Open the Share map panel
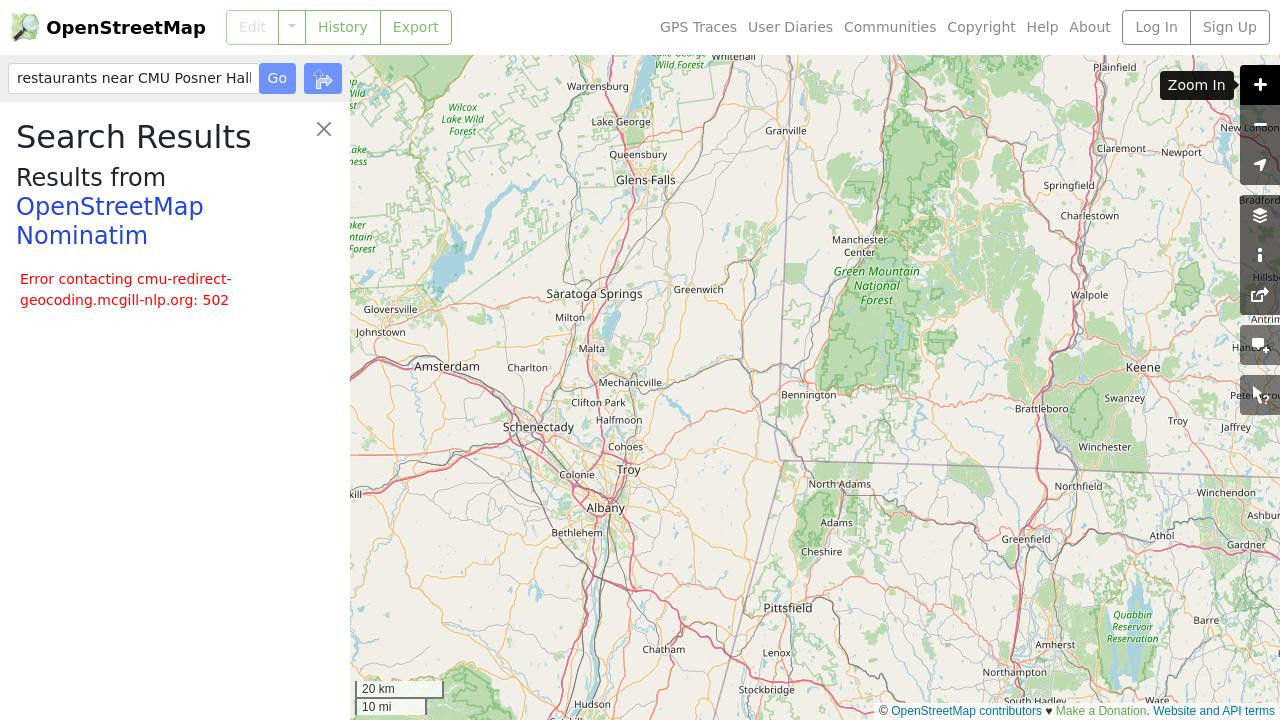Screen dimensions: 1280x720 point(1260,296)
